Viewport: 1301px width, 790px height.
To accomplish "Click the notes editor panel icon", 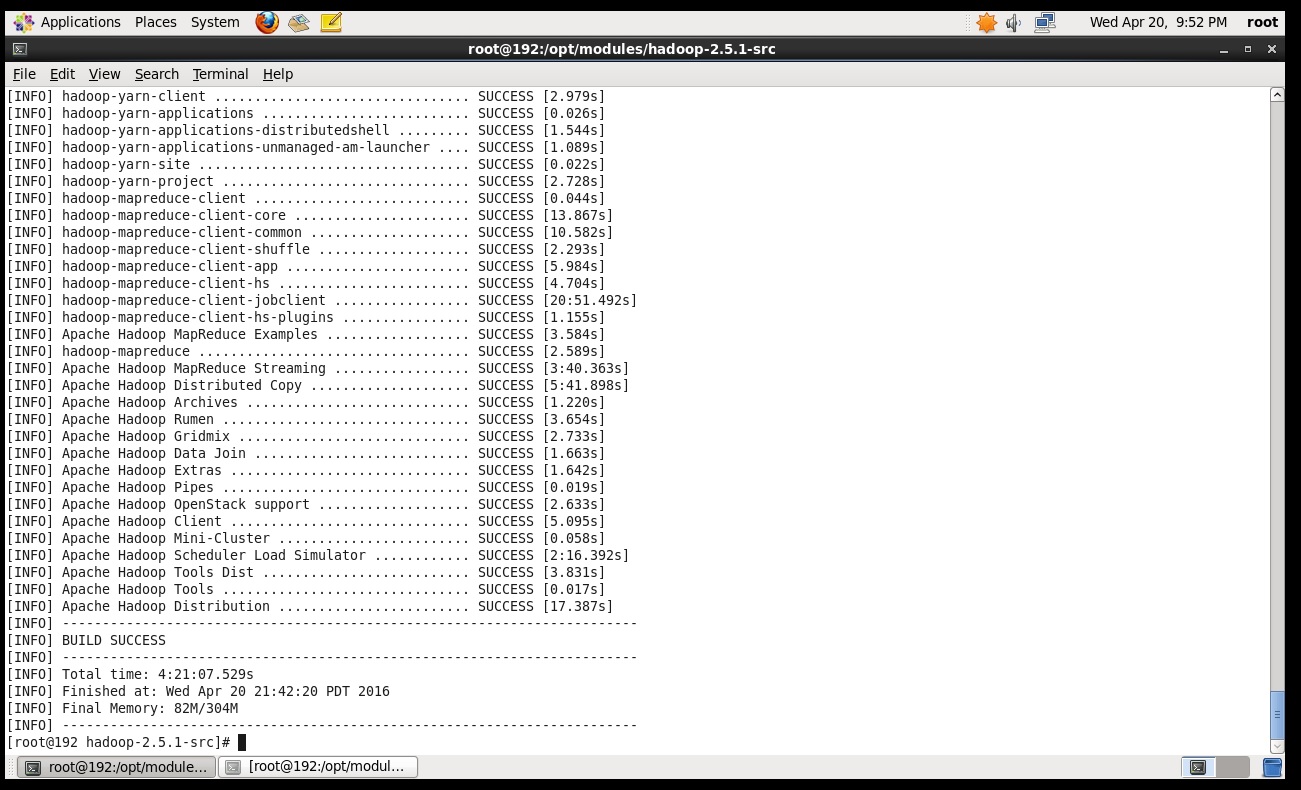I will pyautogui.click(x=332, y=22).
